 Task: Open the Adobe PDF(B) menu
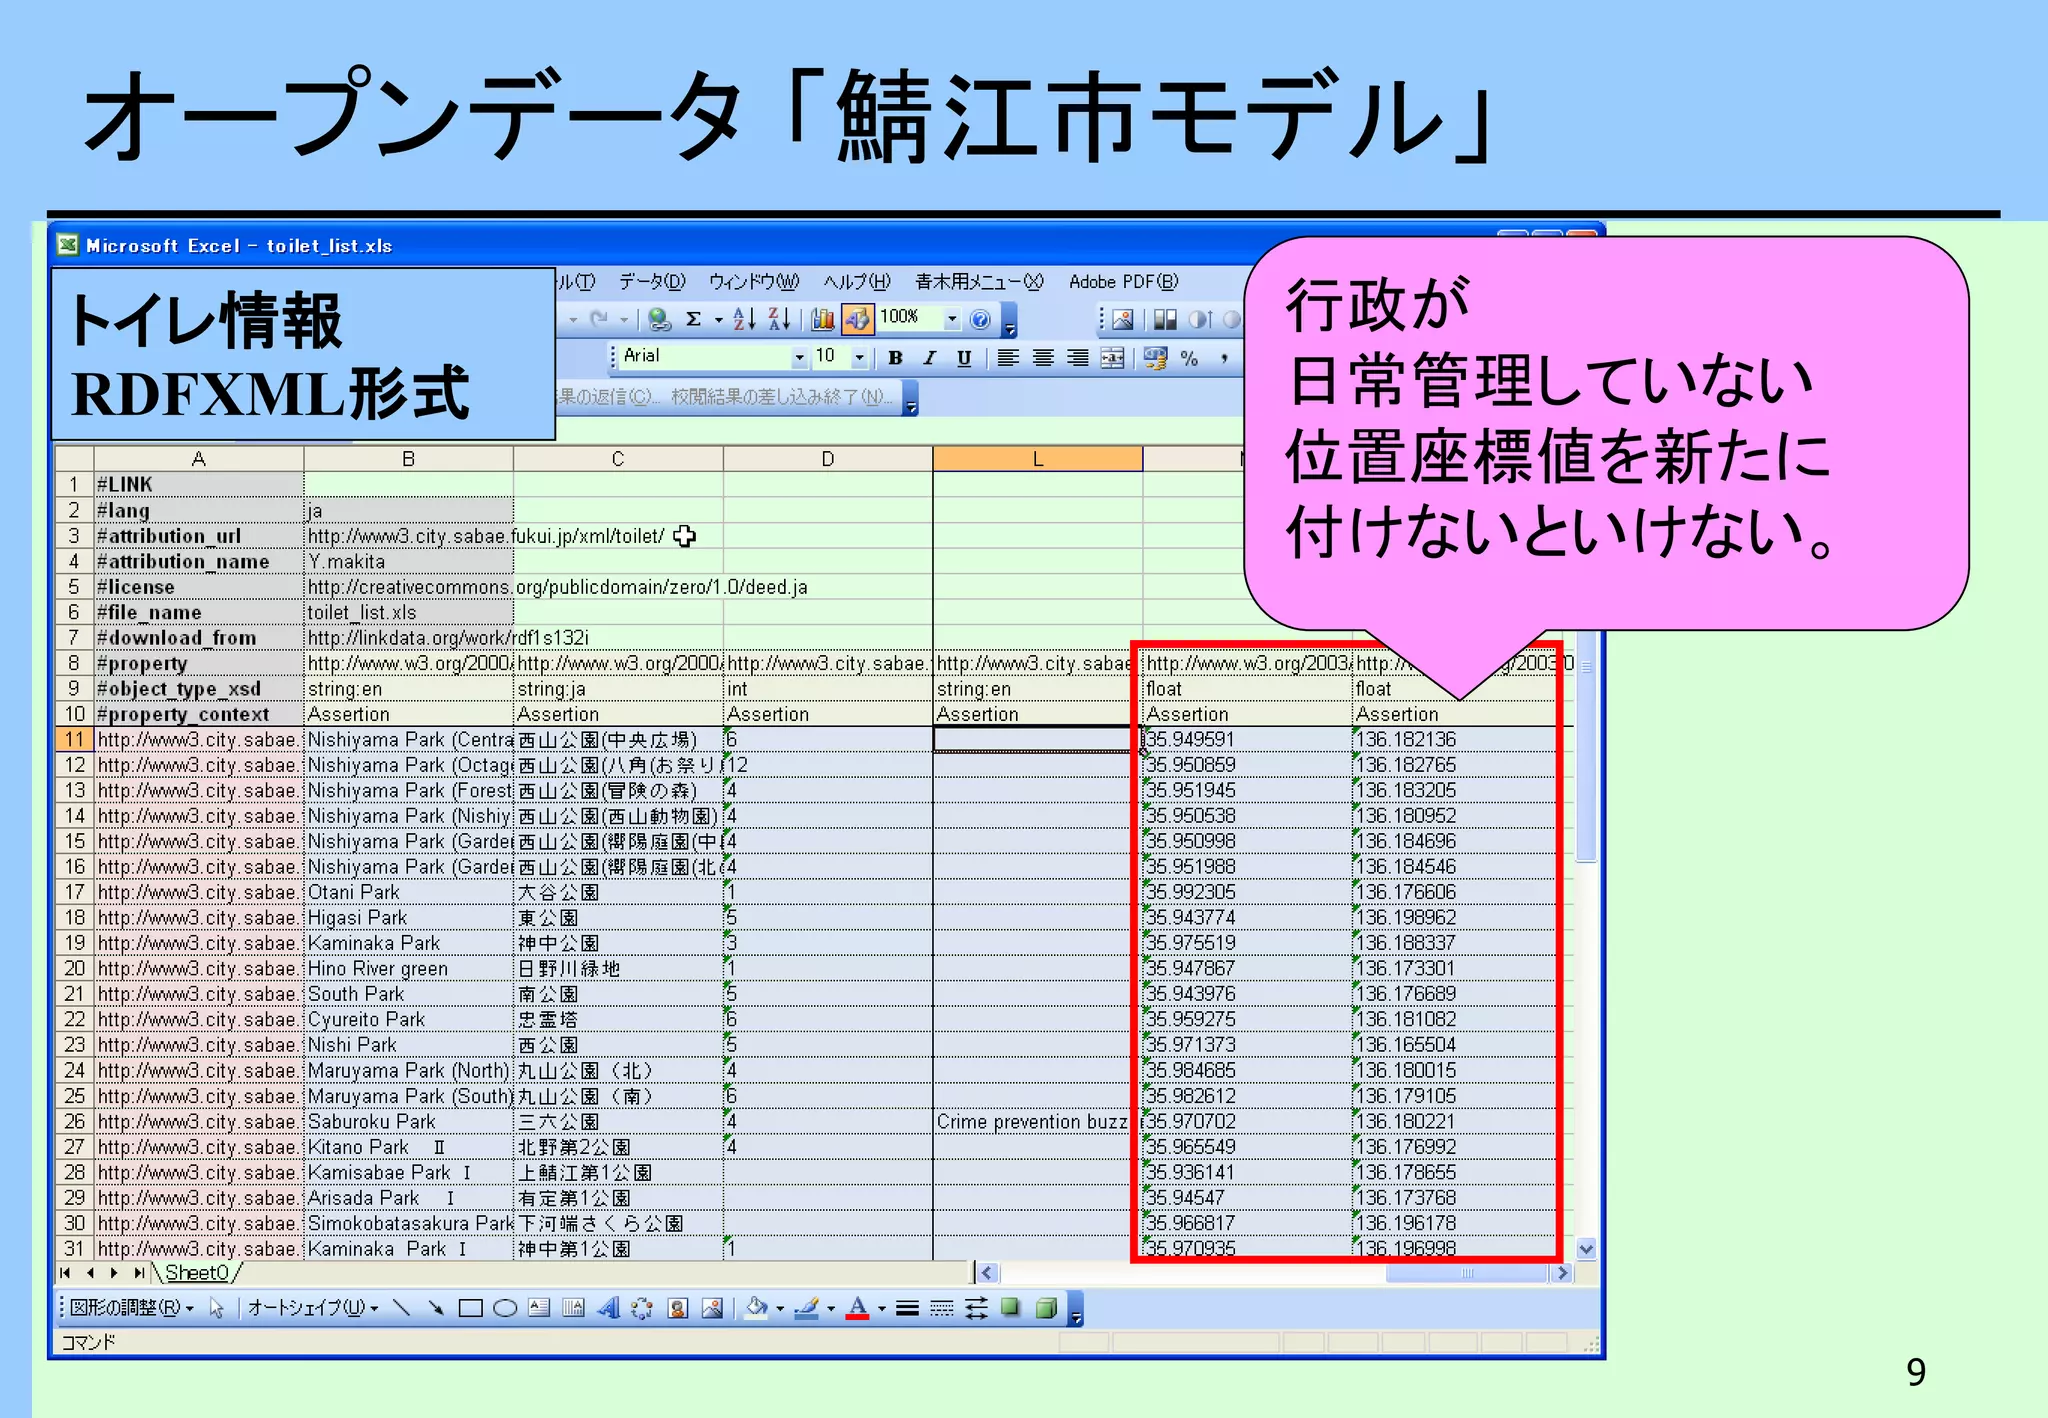[x=1124, y=282]
